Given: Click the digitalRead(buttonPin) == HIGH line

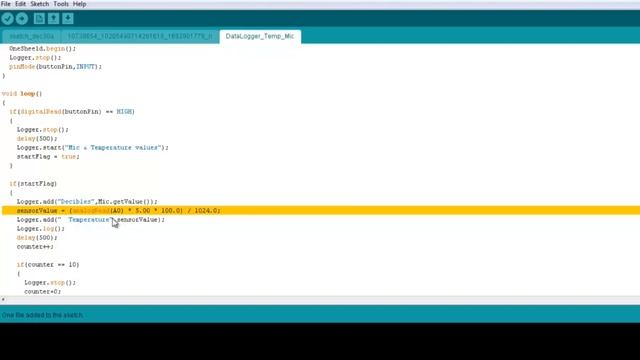Looking at the screenshot, I should pyautogui.click(x=72, y=111).
